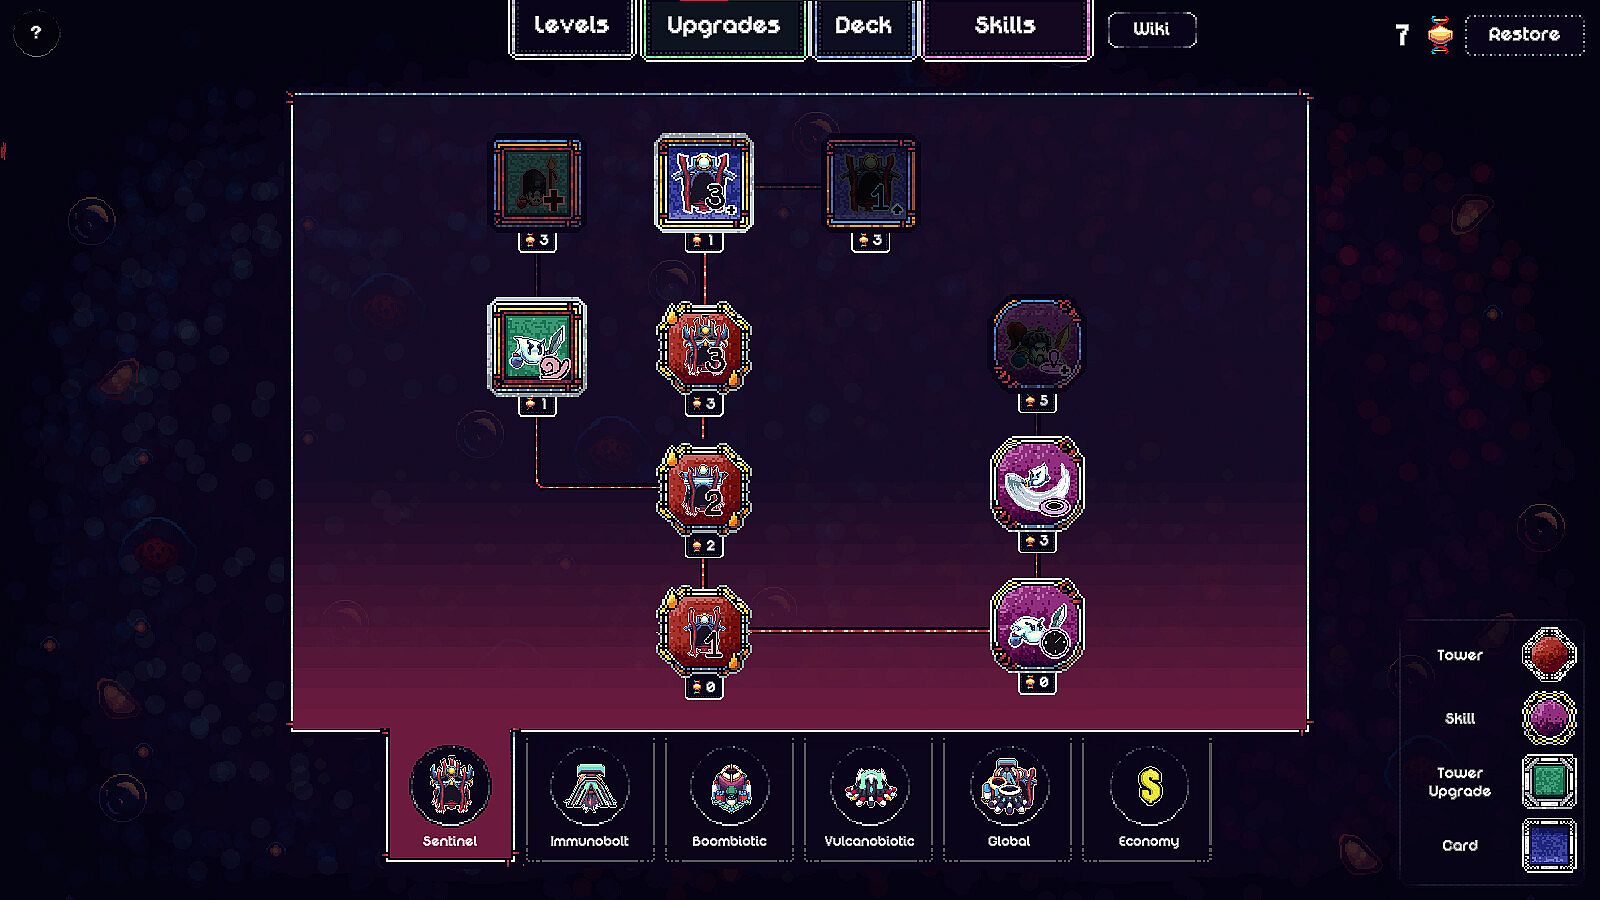Screen dimensions: 1600x900
Task: Open the question mark help icon
Action: coord(36,33)
